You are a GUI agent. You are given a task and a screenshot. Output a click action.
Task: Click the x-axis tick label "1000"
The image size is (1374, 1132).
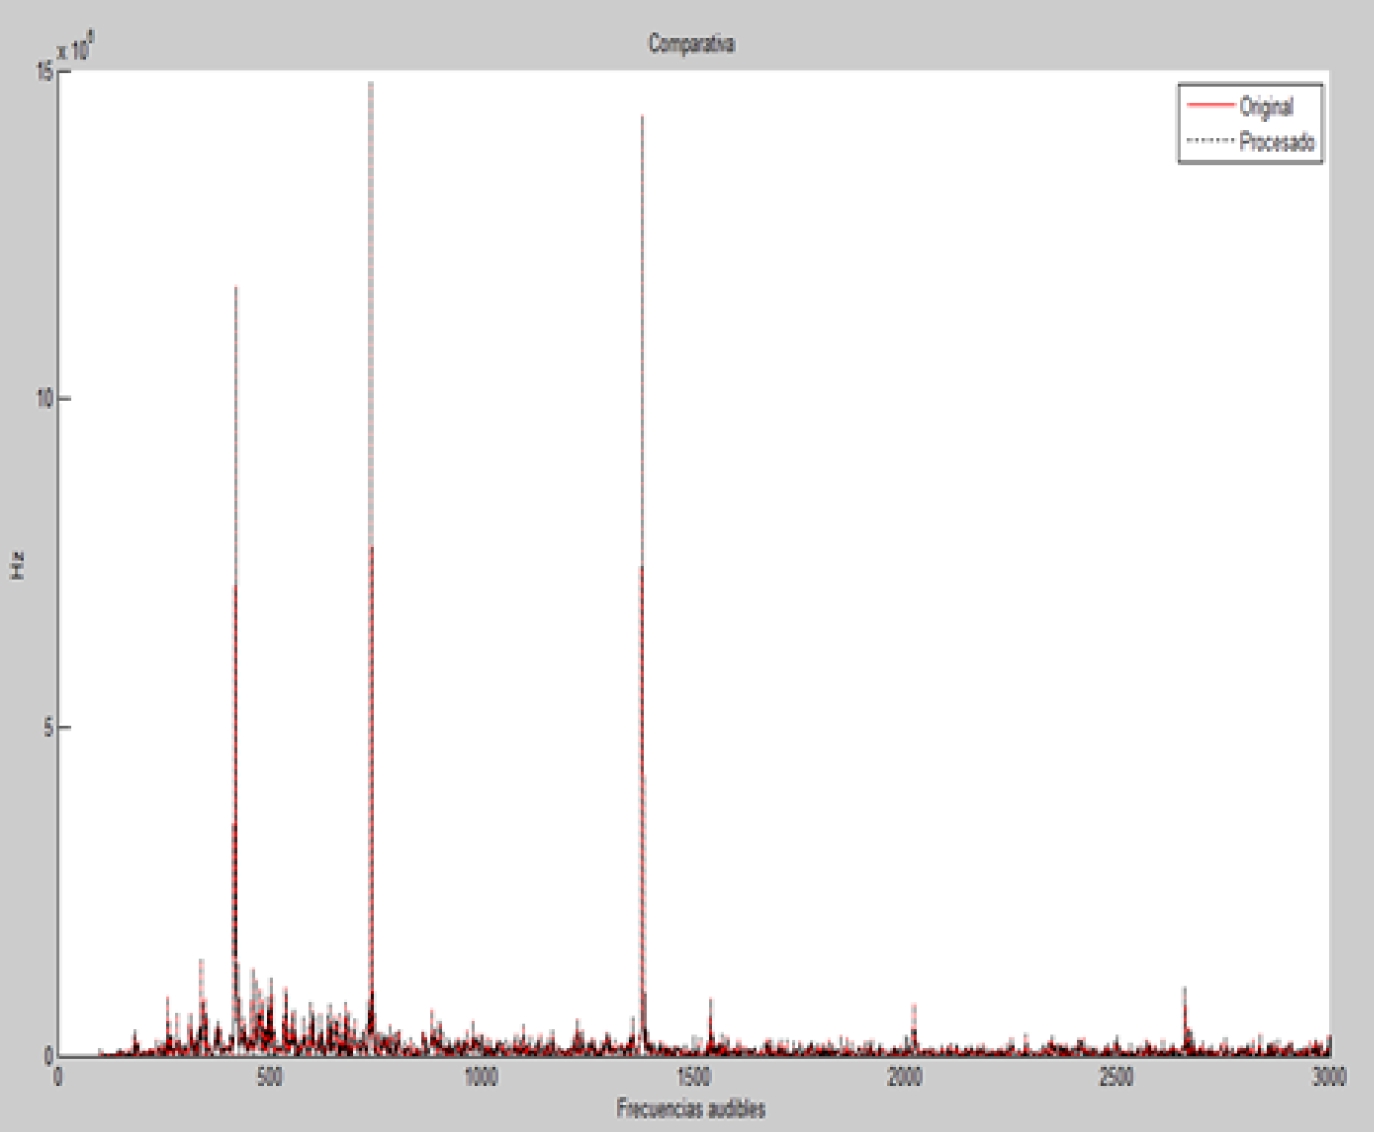[x=481, y=1077]
